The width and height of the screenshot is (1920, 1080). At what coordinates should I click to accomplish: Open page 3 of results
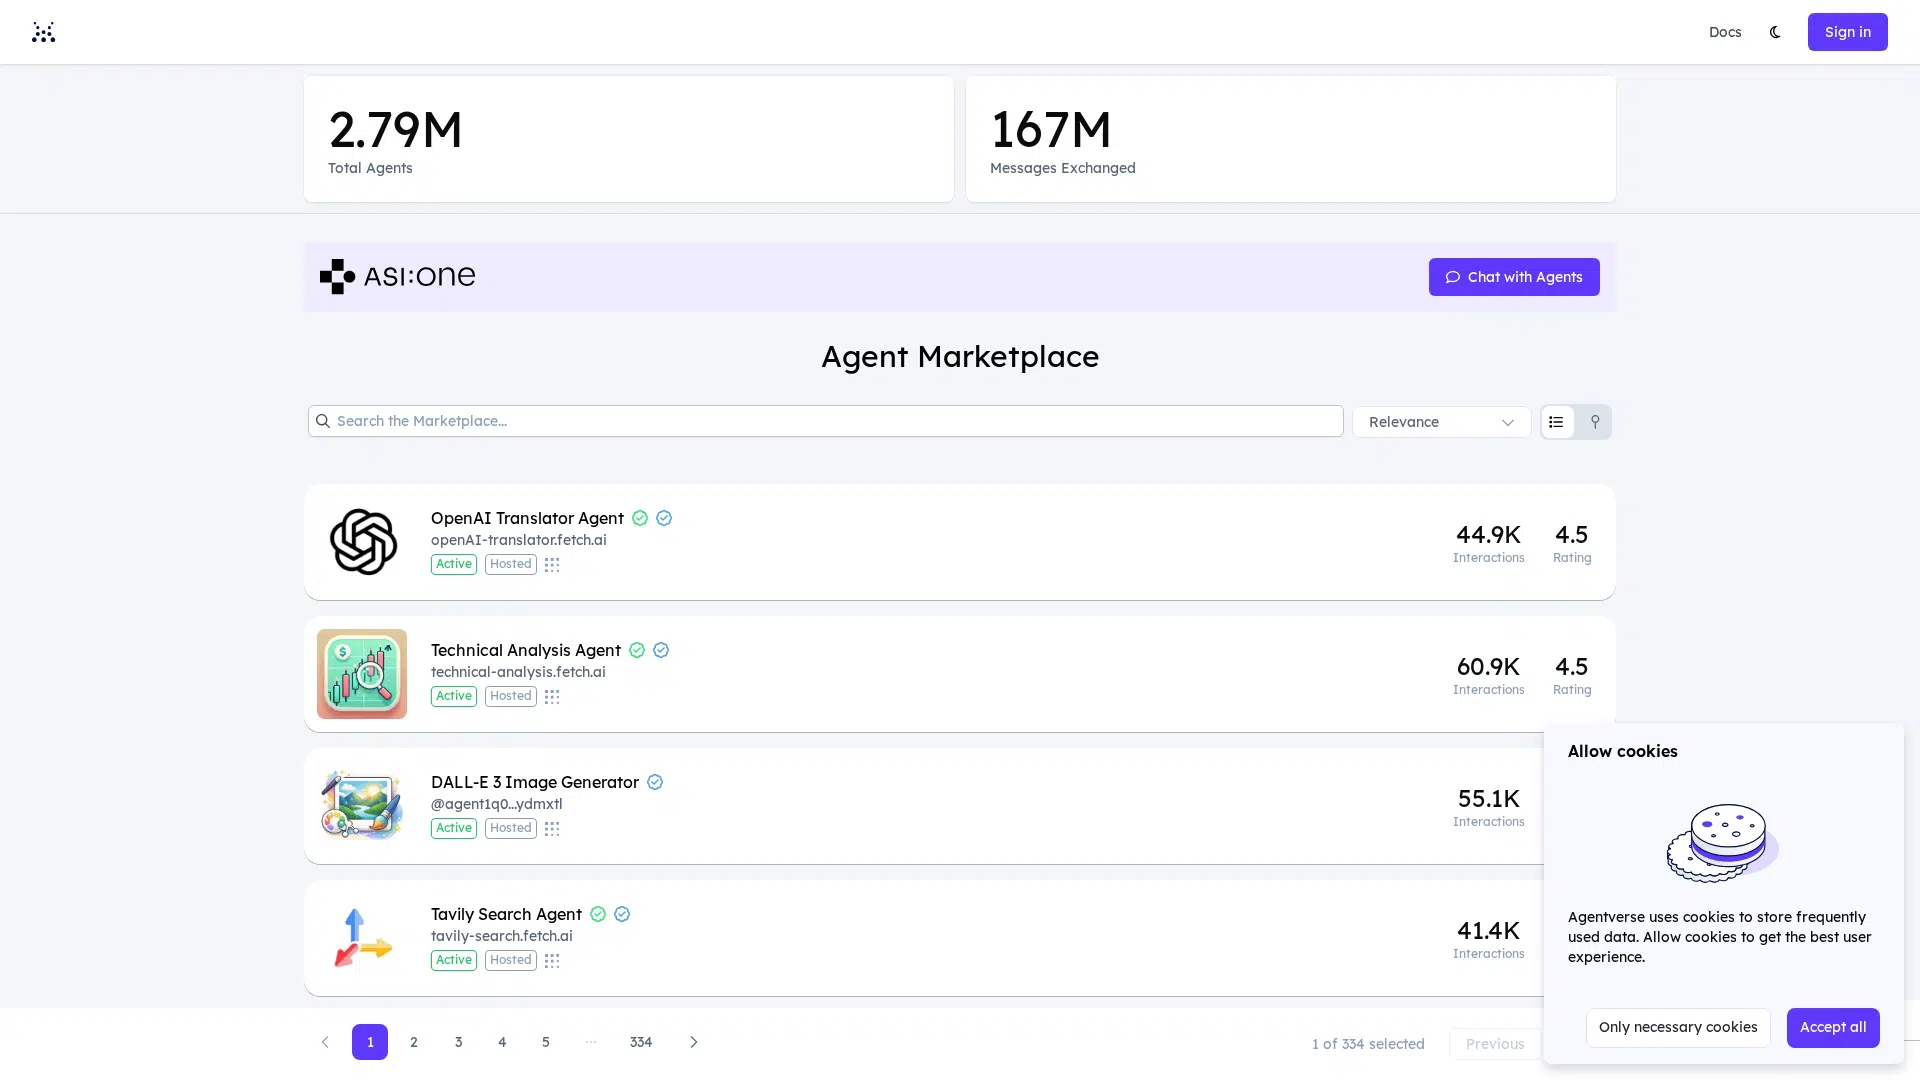point(458,1042)
